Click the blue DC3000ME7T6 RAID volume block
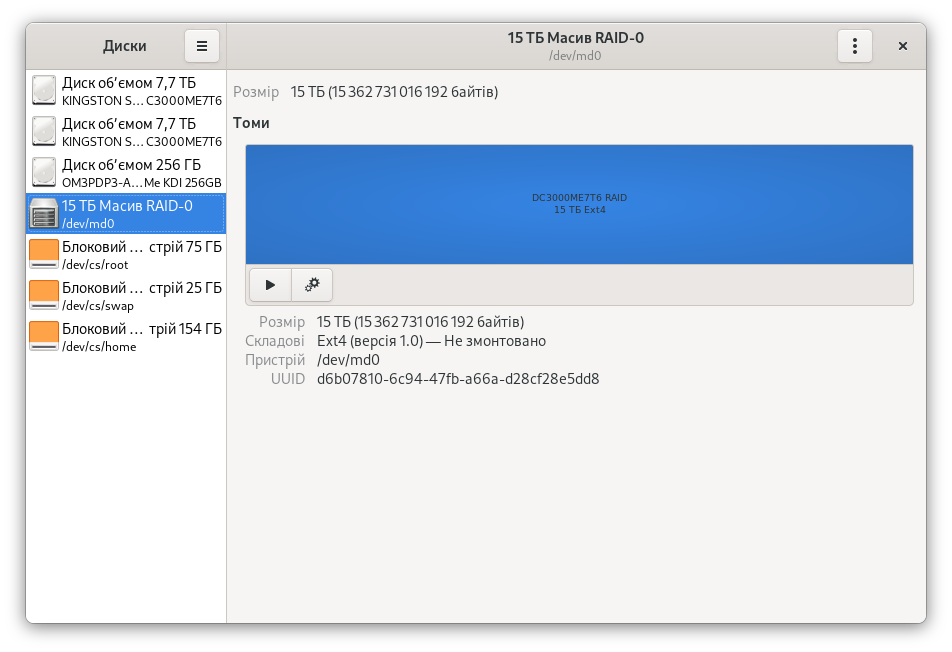The width and height of the screenshot is (952, 652). [579, 204]
